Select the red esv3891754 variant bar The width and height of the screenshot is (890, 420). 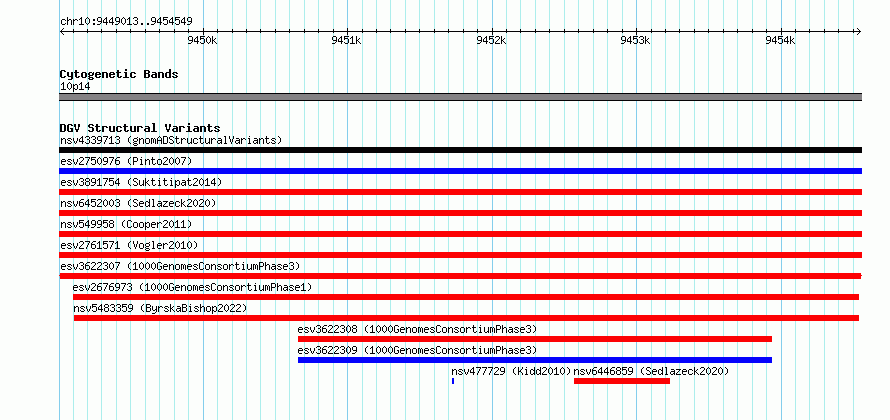460,192
